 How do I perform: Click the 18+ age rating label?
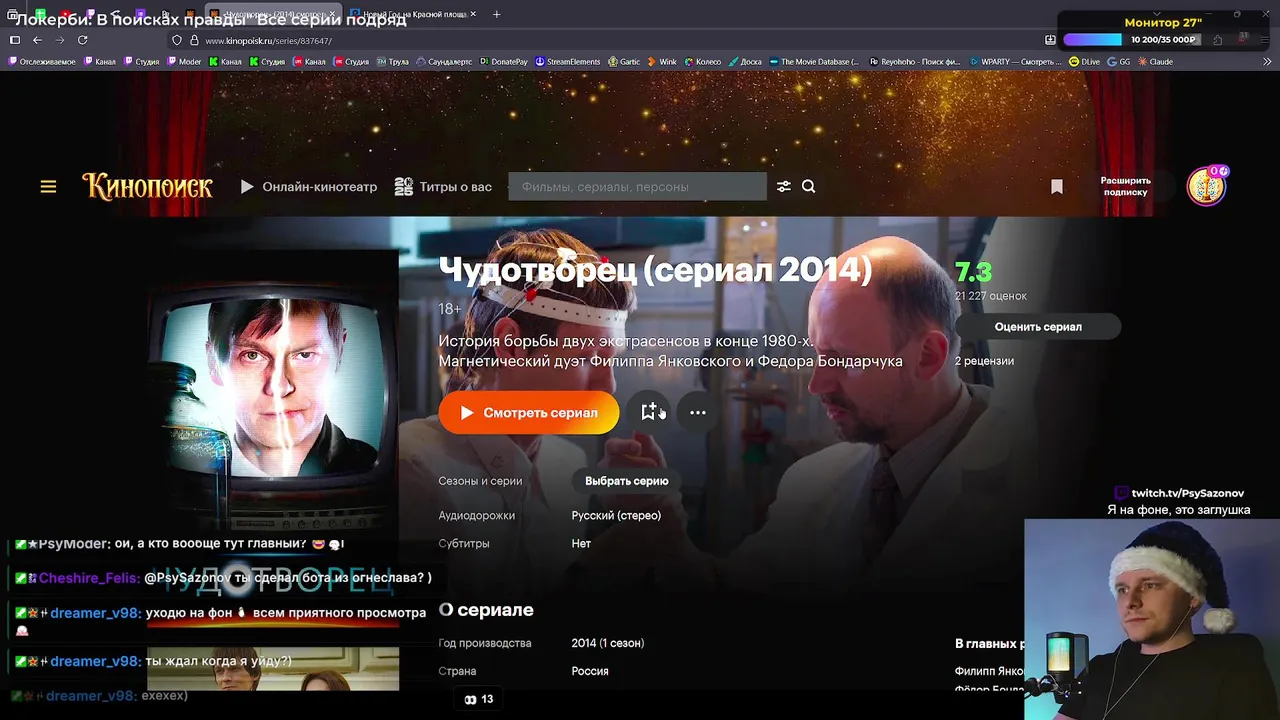(x=450, y=309)
